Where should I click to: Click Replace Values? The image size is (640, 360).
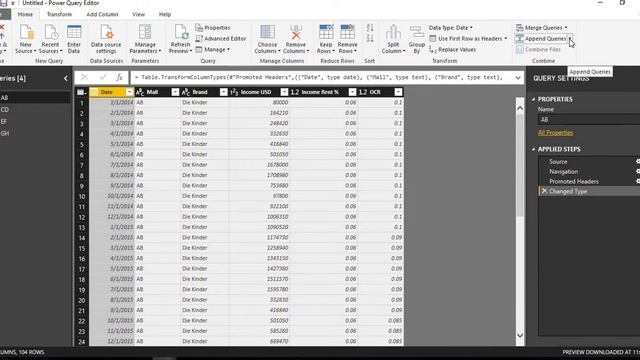(x=453, y=49)
